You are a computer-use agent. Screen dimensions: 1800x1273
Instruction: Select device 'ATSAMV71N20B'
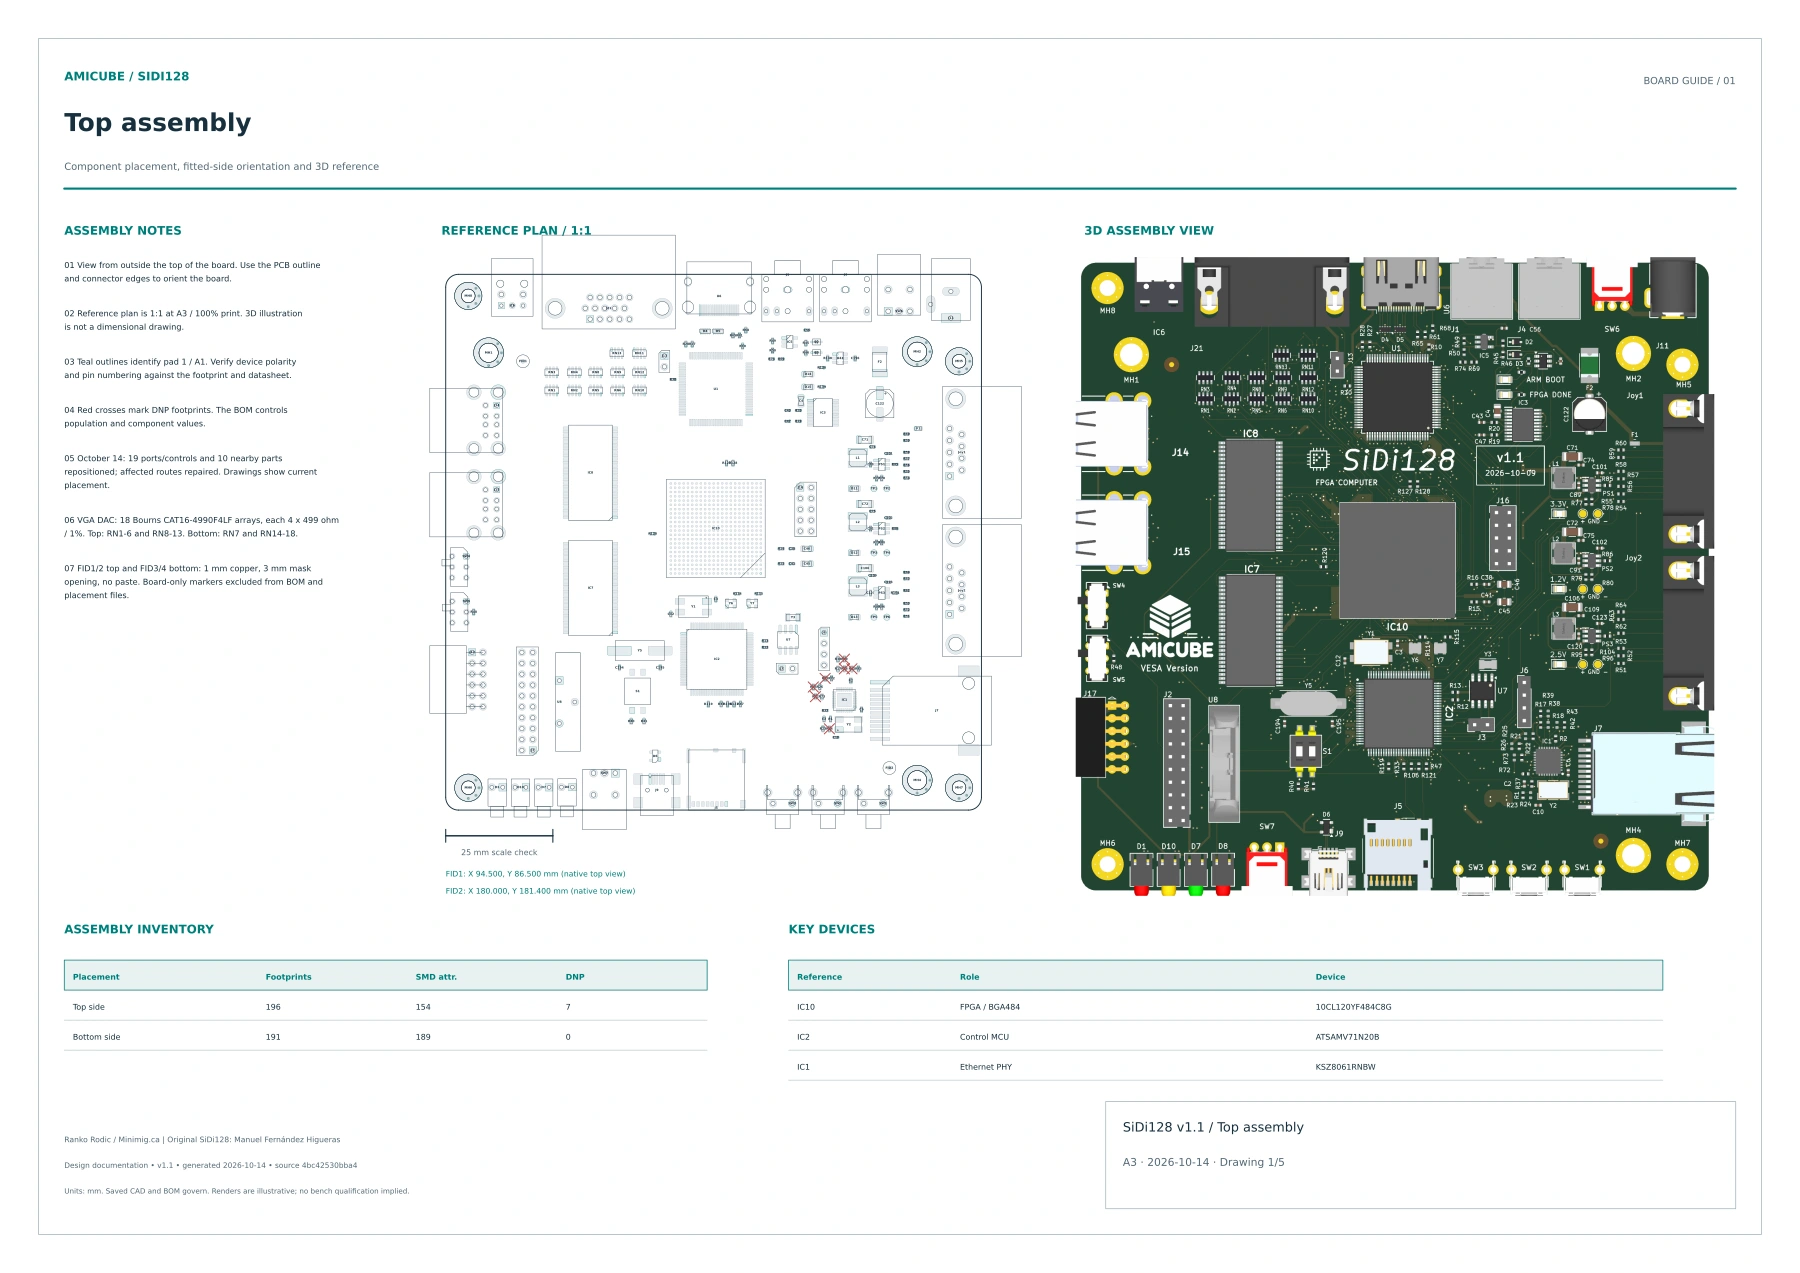click(x=1347, y=1037)
